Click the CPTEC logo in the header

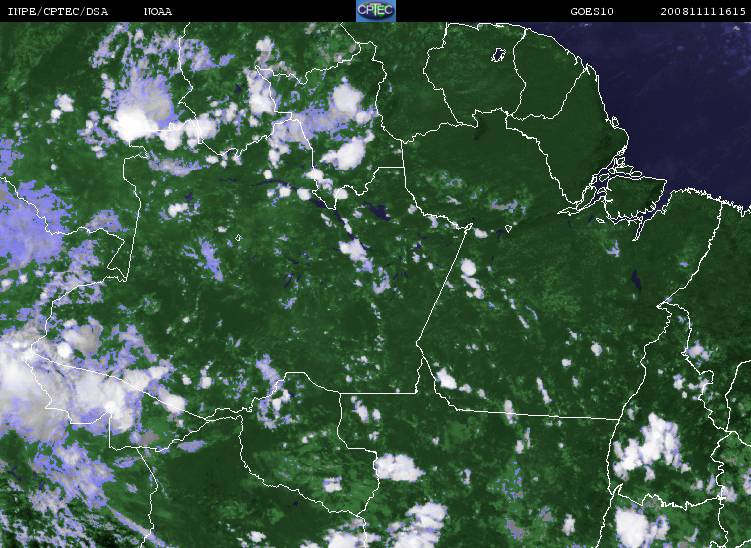[376, 11]
